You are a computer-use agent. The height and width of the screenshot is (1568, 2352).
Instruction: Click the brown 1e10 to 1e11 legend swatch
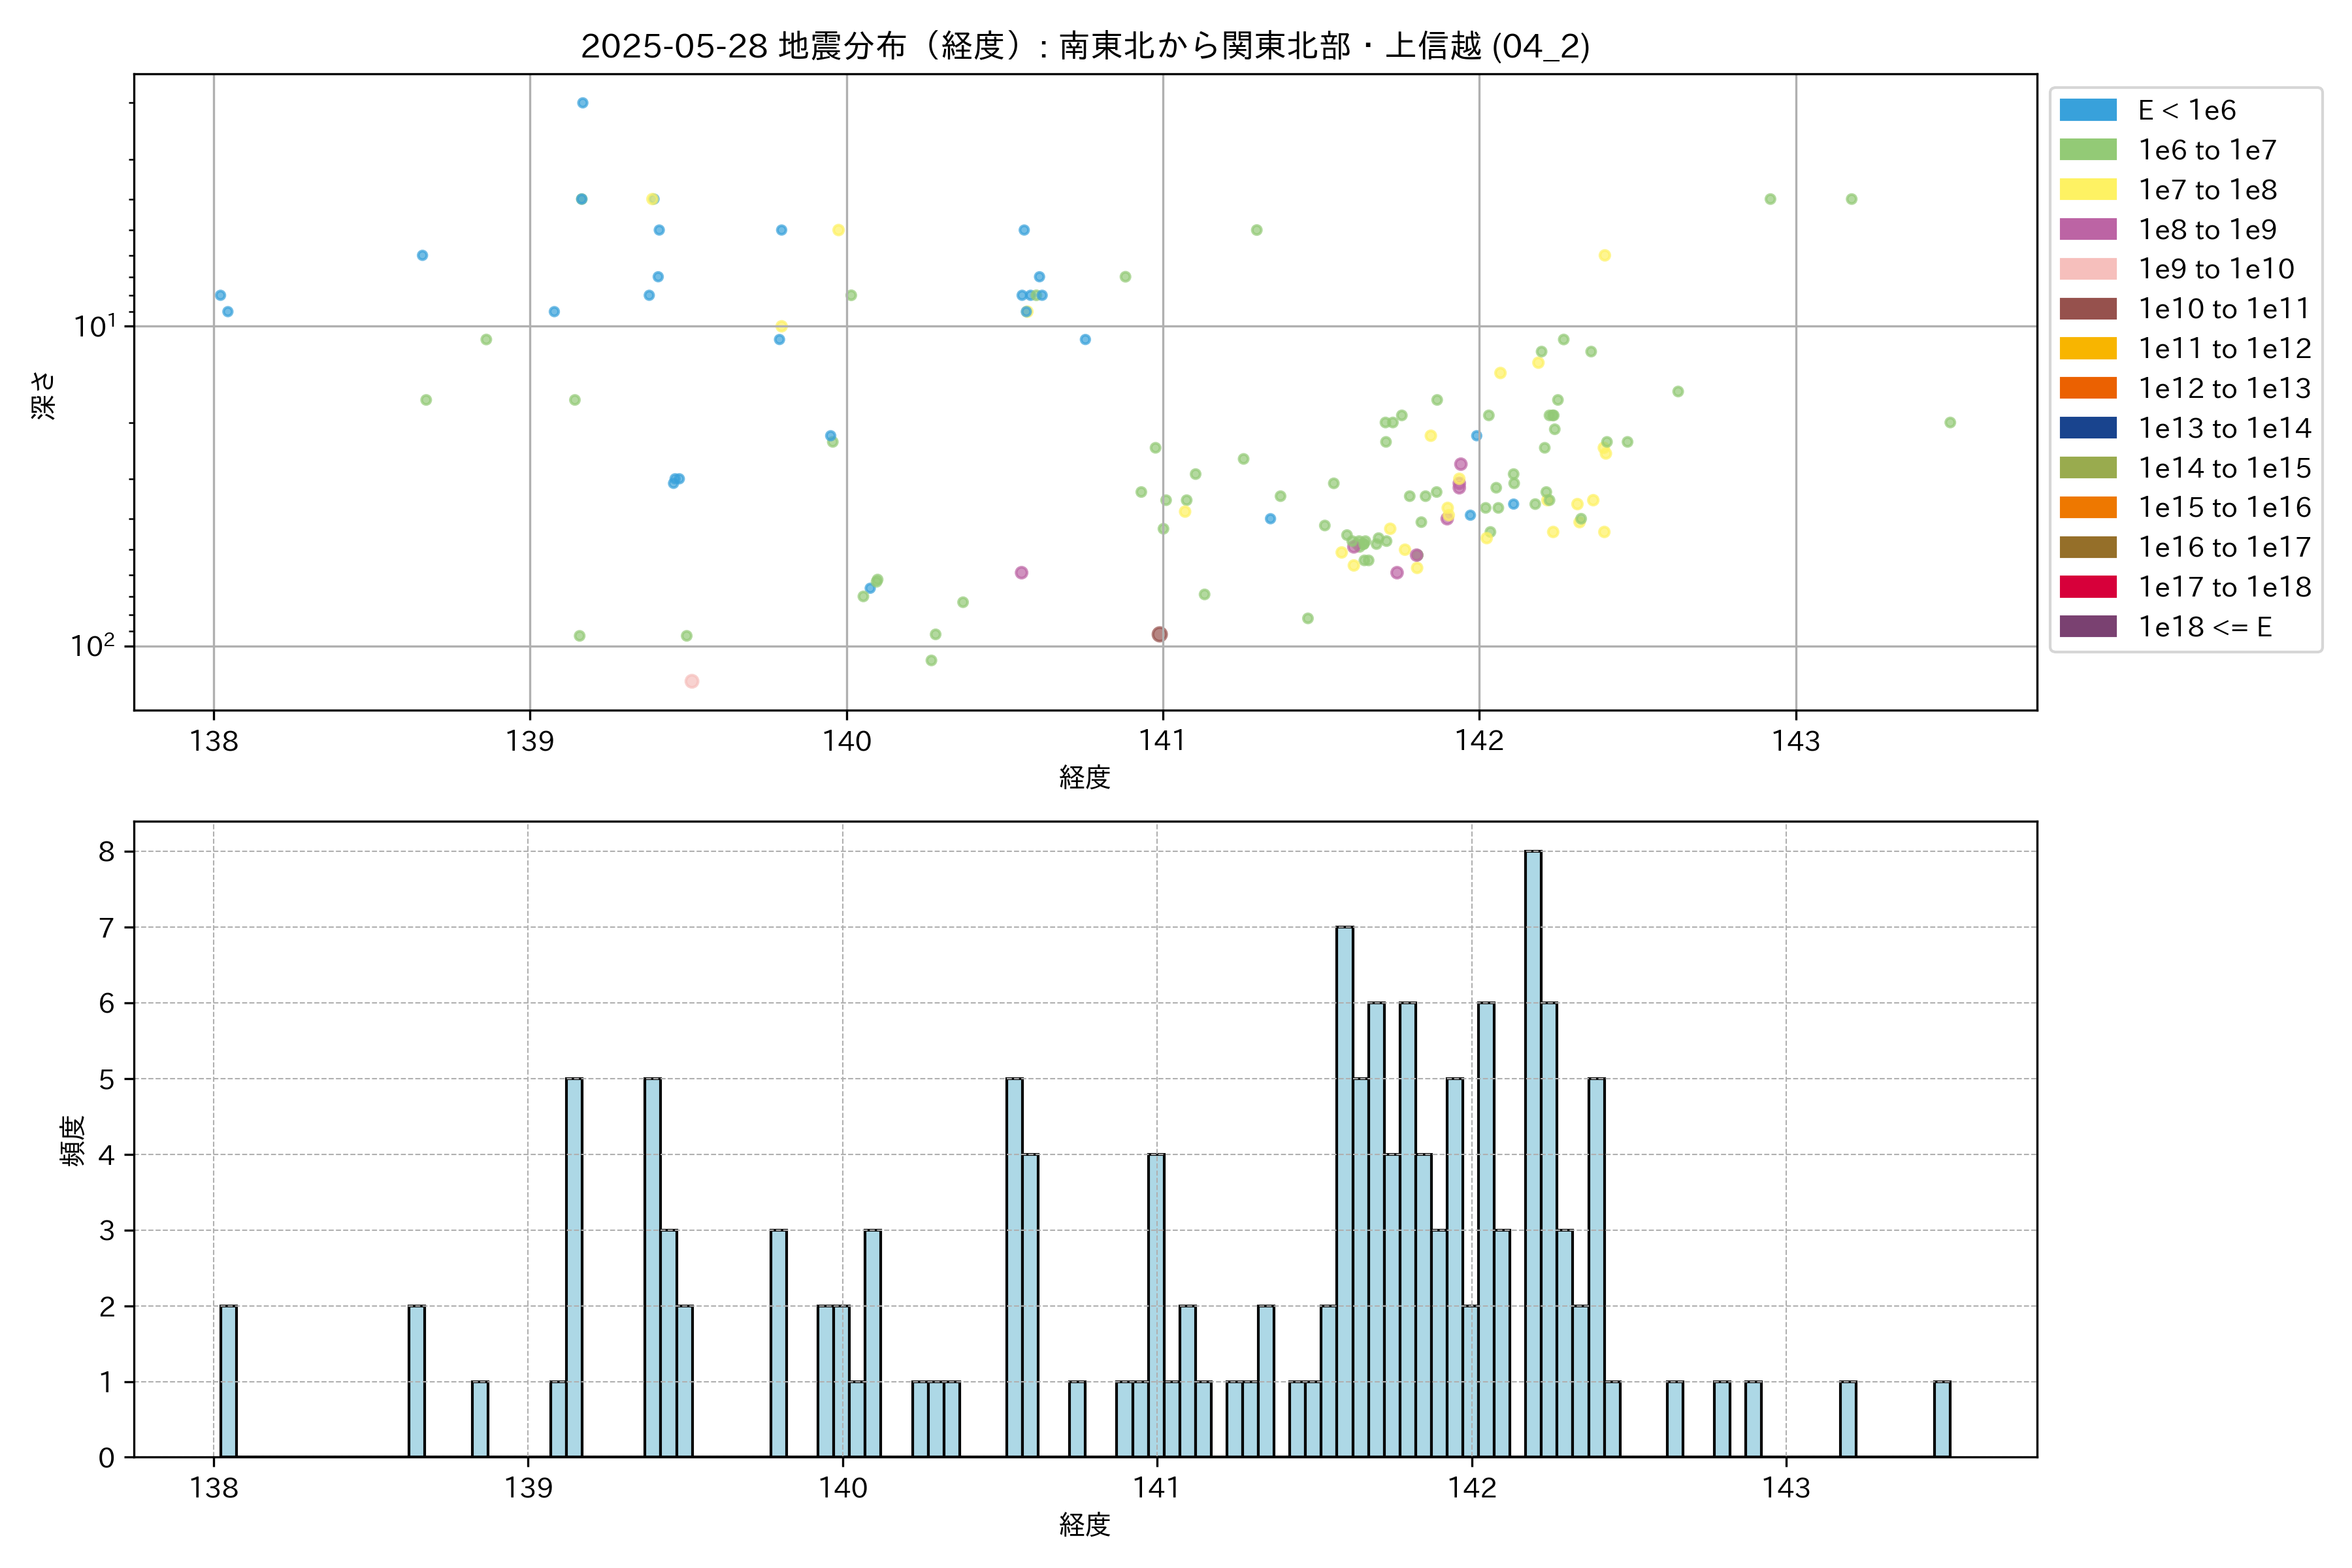tap(2087, 309)
